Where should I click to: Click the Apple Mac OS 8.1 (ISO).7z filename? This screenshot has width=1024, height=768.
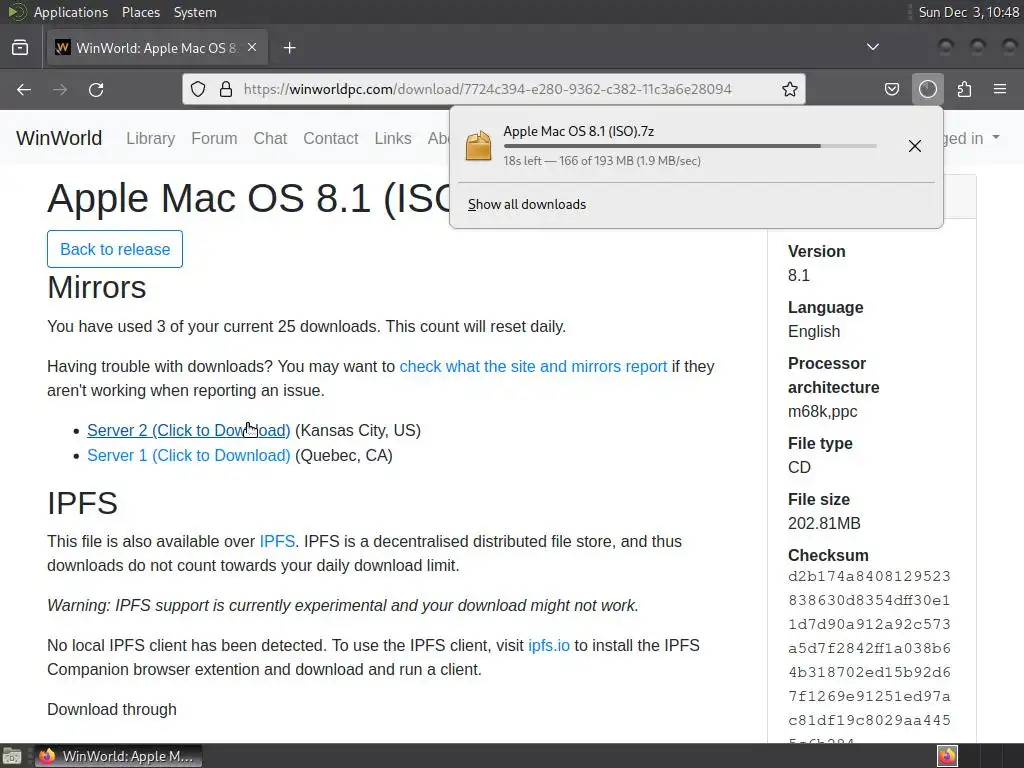coord(579,131)
